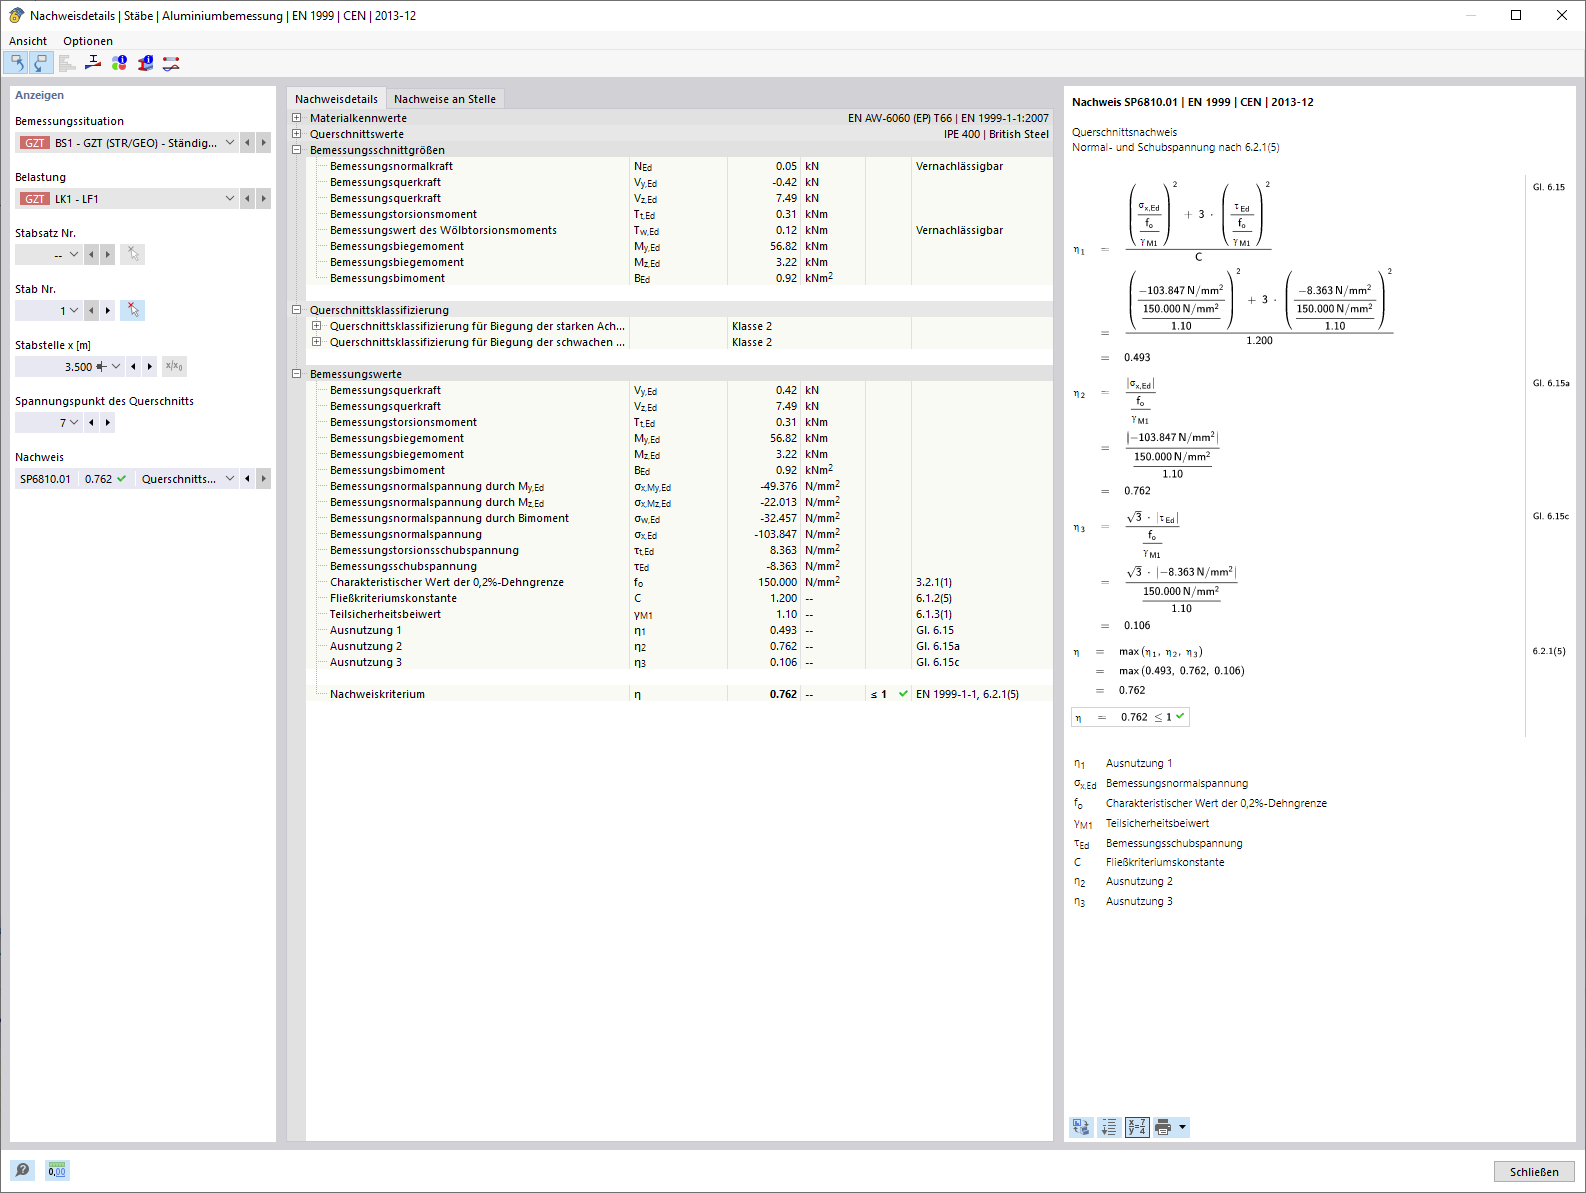The width and height of the screenshot is (1586, 1193).
Task: Click the pick member in graphic icon
Action: (133, 311)
